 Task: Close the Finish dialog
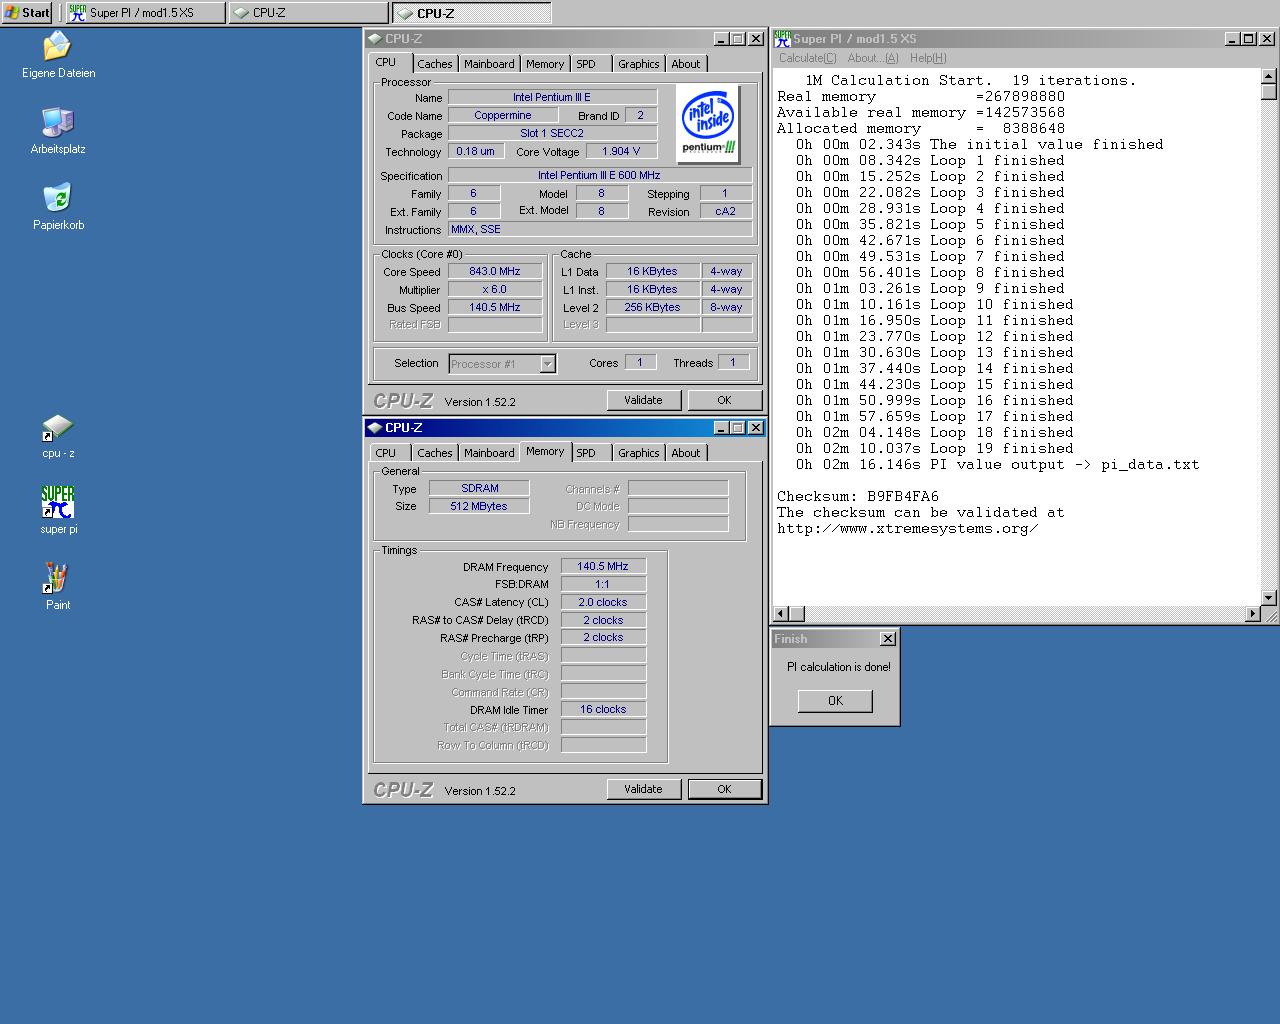(x=887, y=639)
